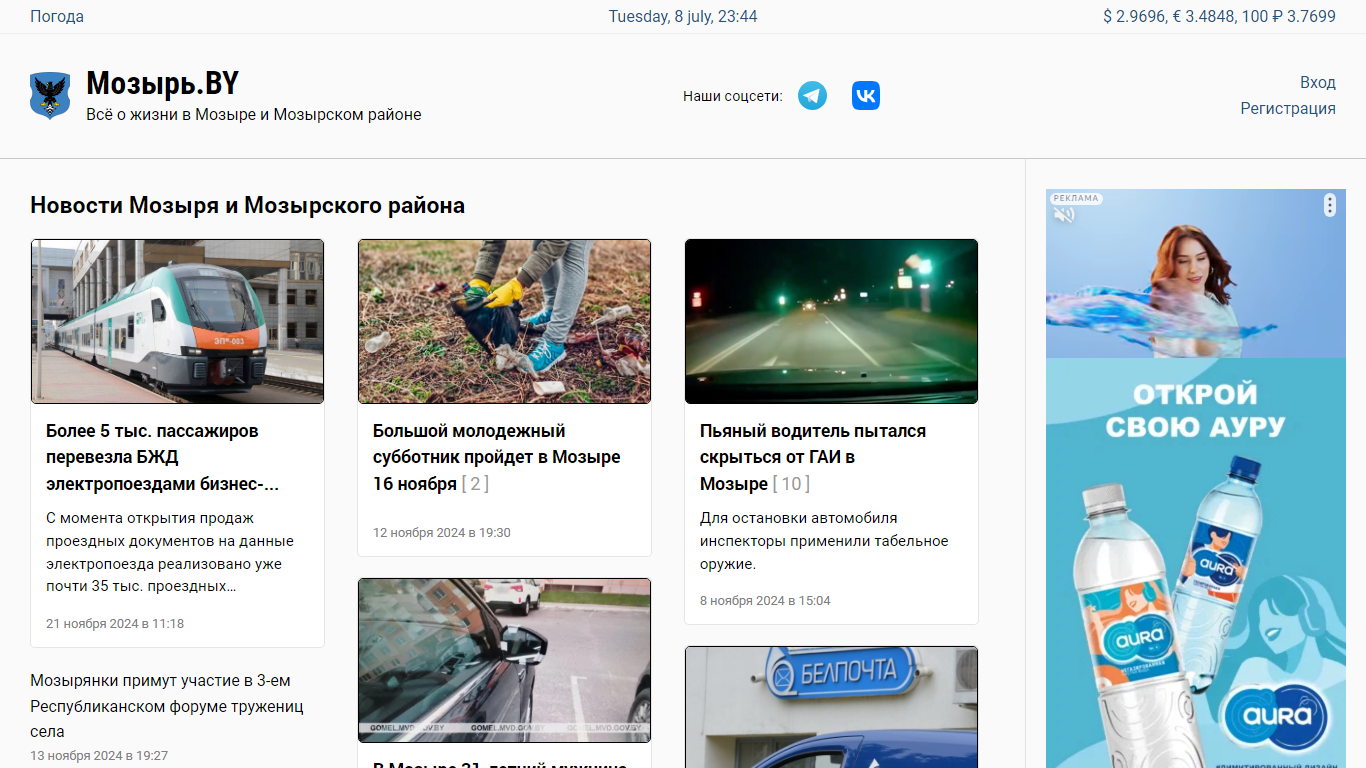
Task: Open comments count [ 10 ] on drunk driver
Action: (791, 484)
